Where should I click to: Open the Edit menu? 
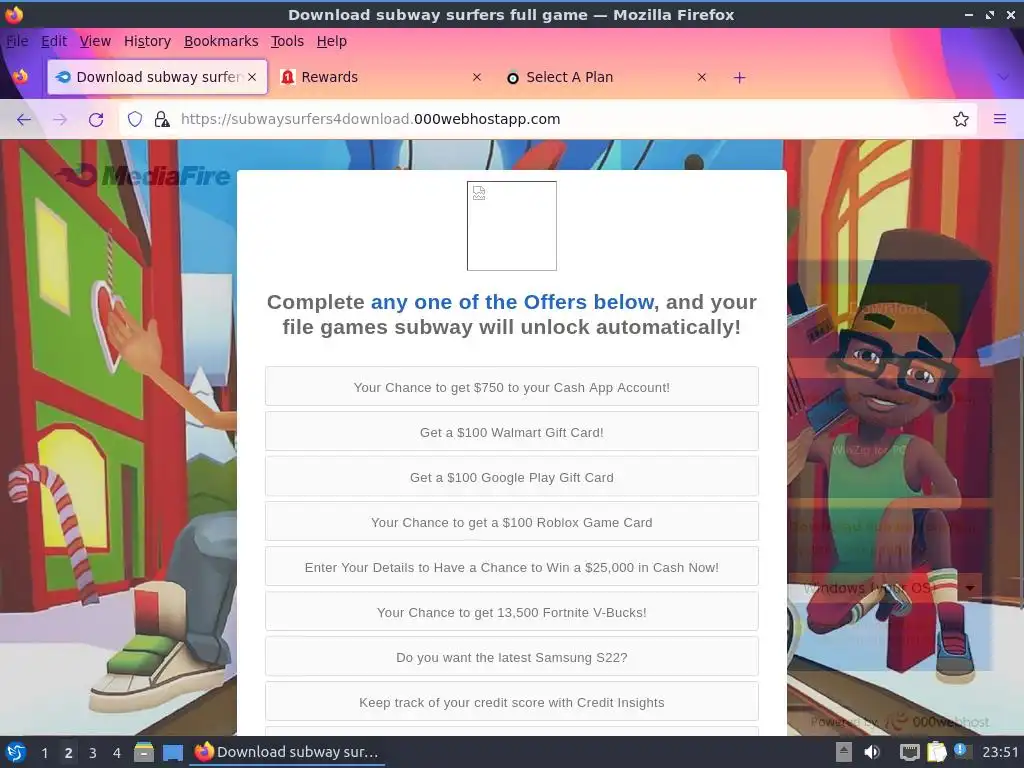pos(54,41)
